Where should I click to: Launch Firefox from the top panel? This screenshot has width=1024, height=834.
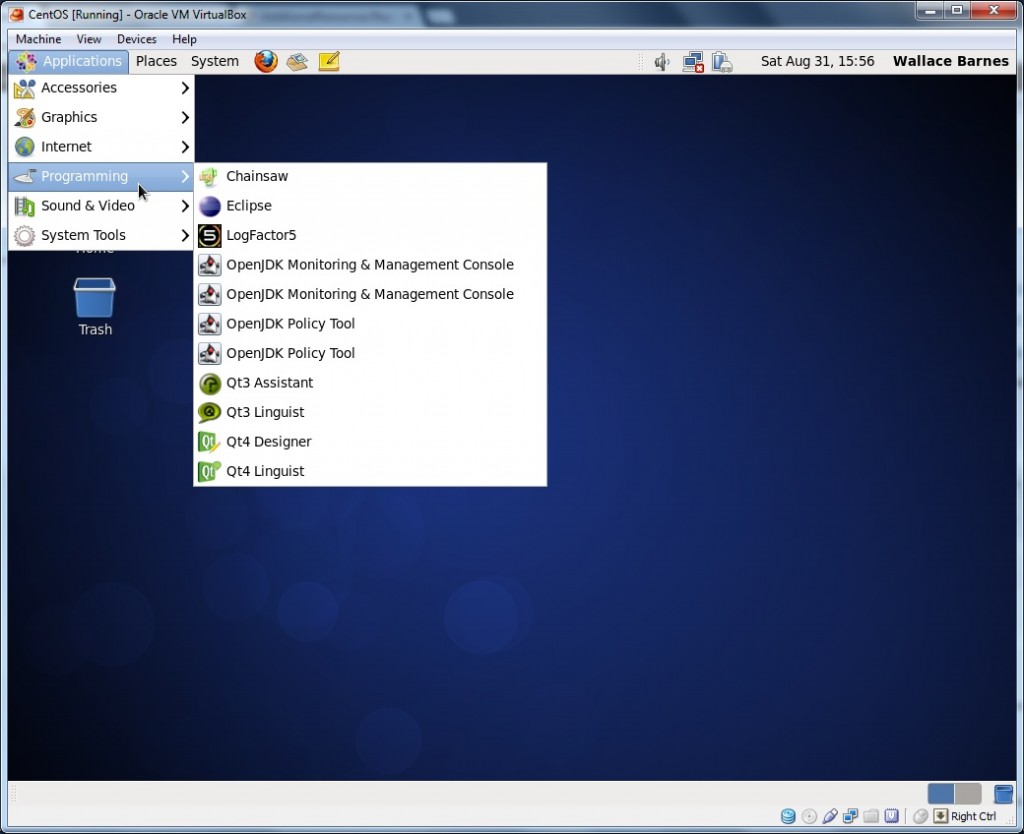(x=265, y=61)
